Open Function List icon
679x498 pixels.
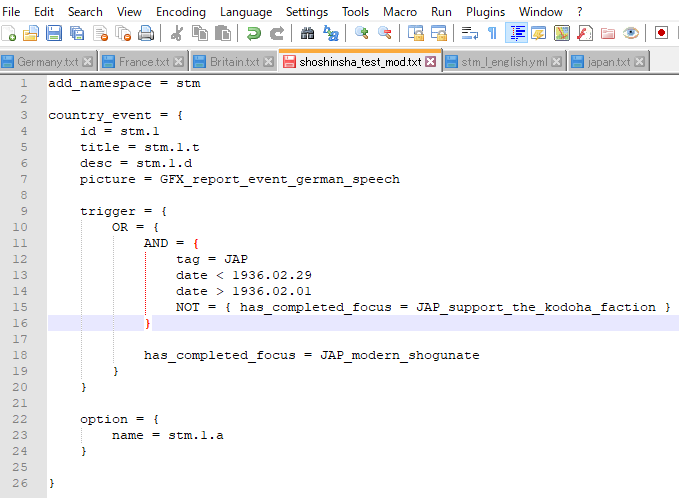[585, 33]
